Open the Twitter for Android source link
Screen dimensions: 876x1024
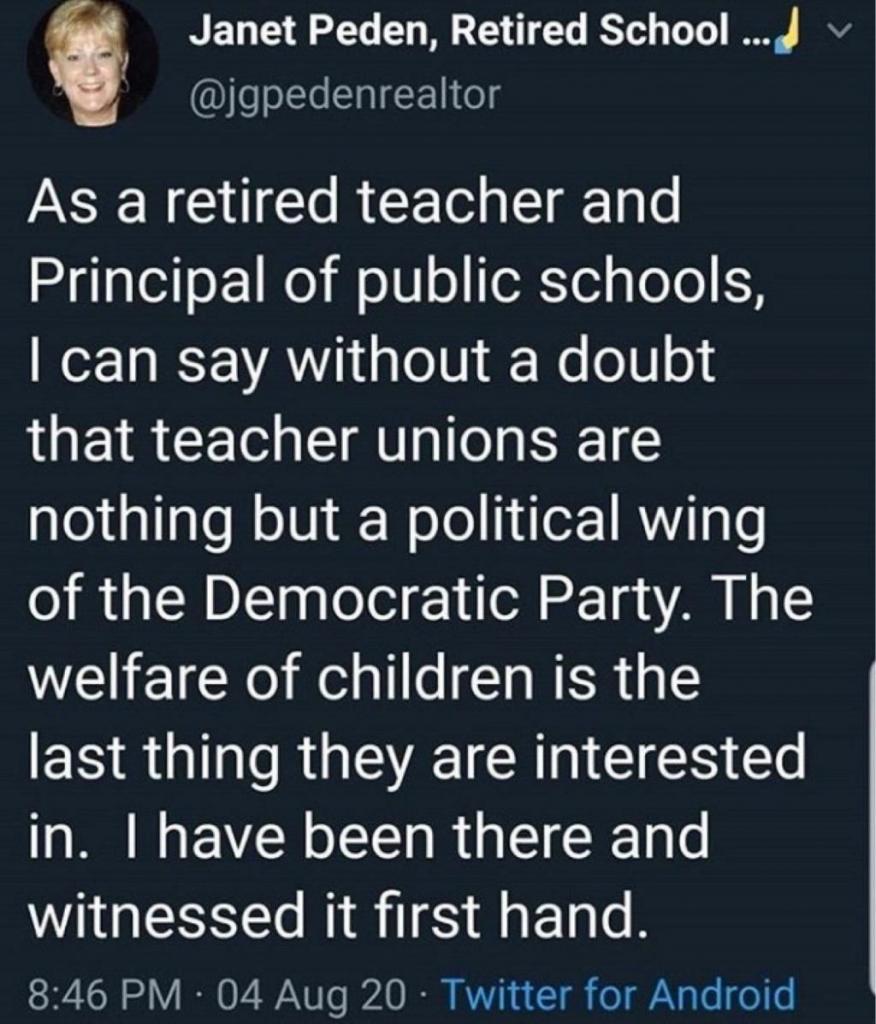618,995
